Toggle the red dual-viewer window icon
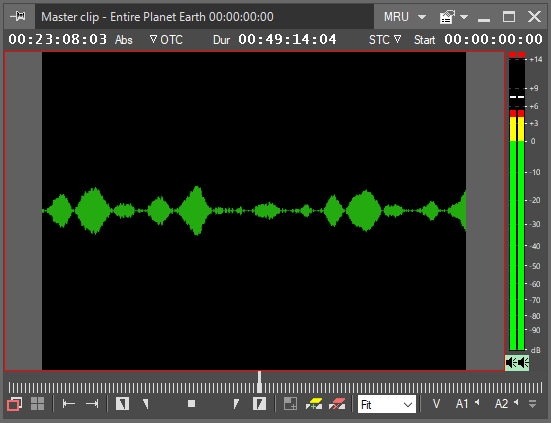This screenshot has height=423, width=551. pos(14,404)
